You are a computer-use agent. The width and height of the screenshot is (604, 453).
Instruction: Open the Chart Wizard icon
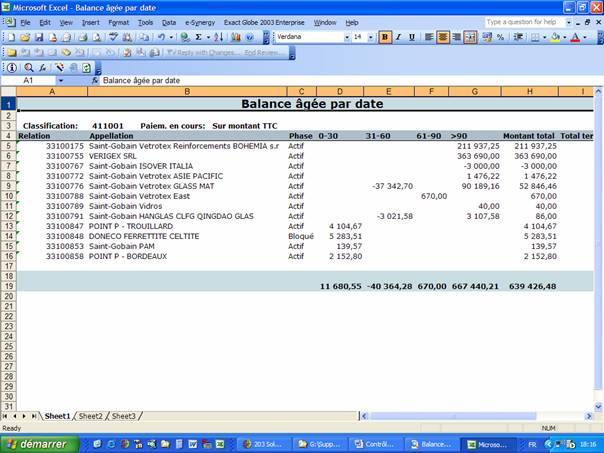coord(235,37)
